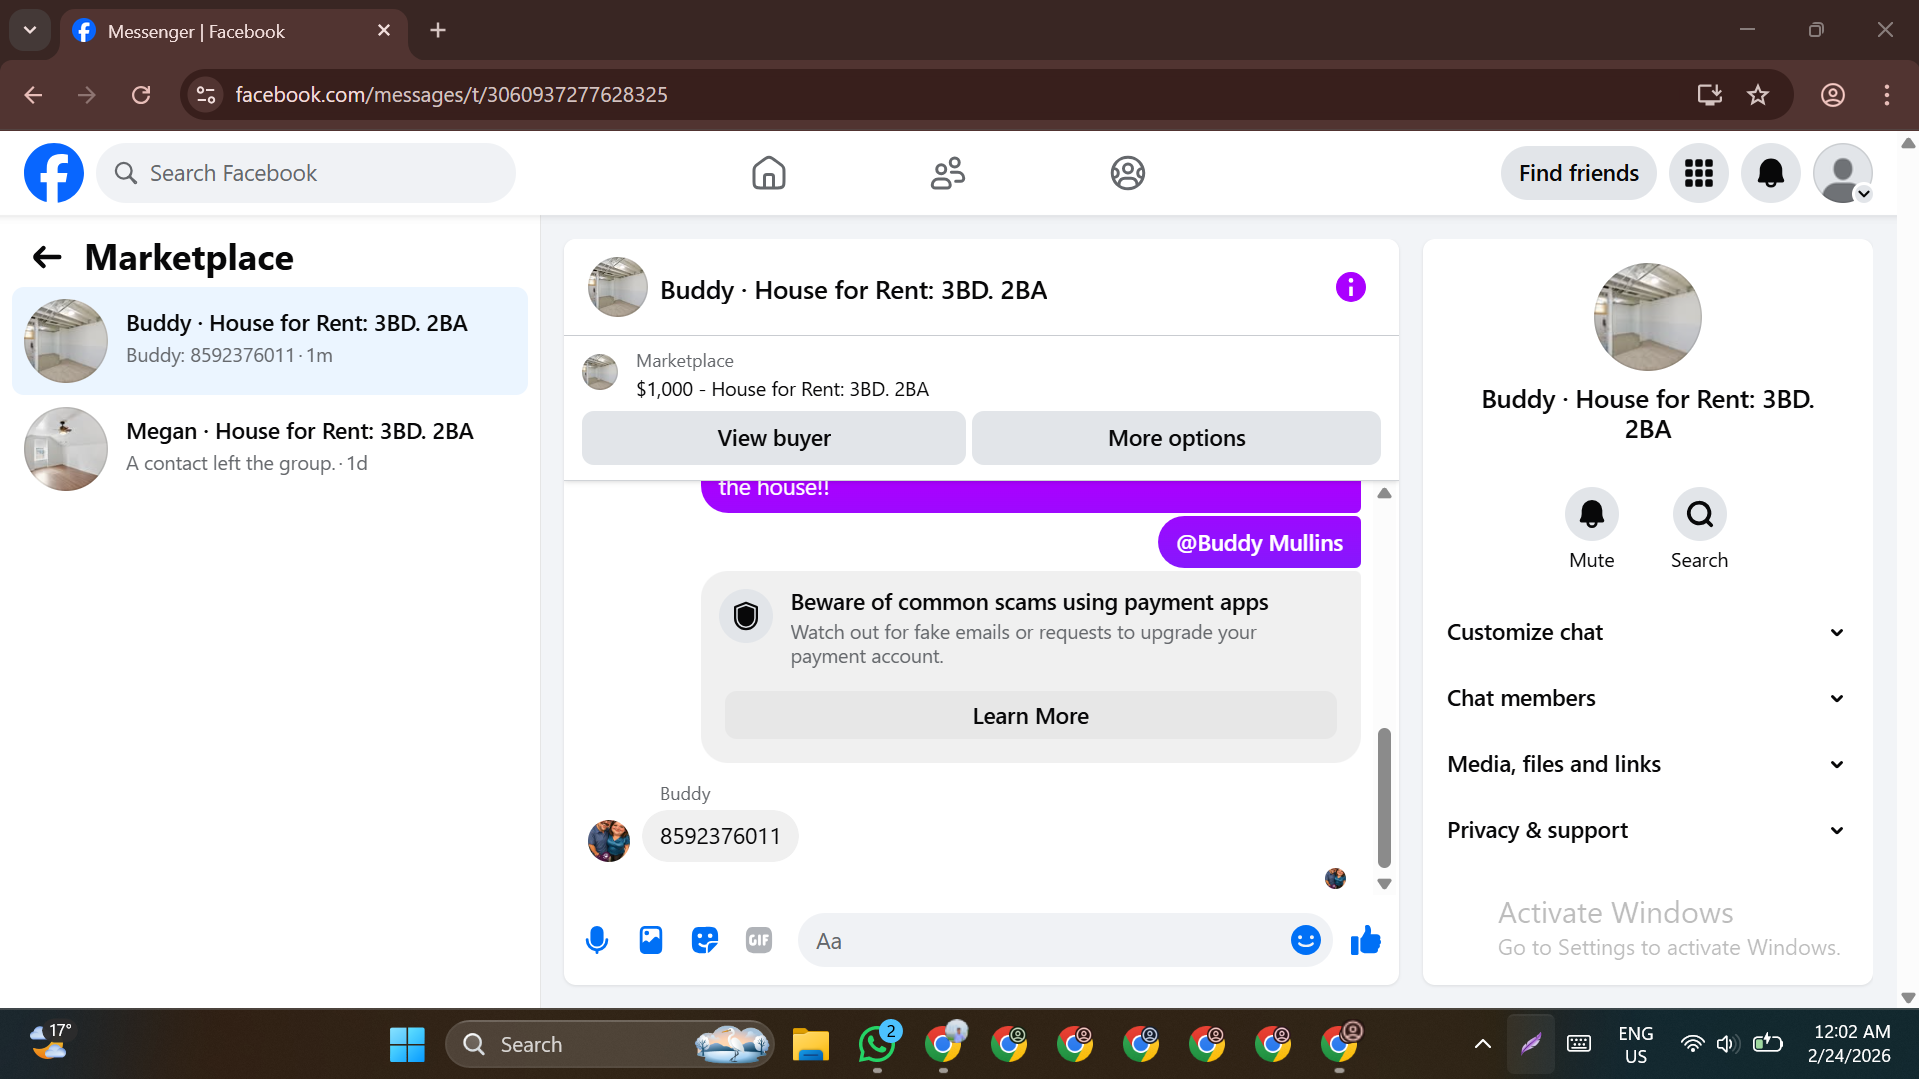This screenshot has width=1919, height=1079.
Task: Record a voice clip with microphone
Action: [x=597, y=940]
